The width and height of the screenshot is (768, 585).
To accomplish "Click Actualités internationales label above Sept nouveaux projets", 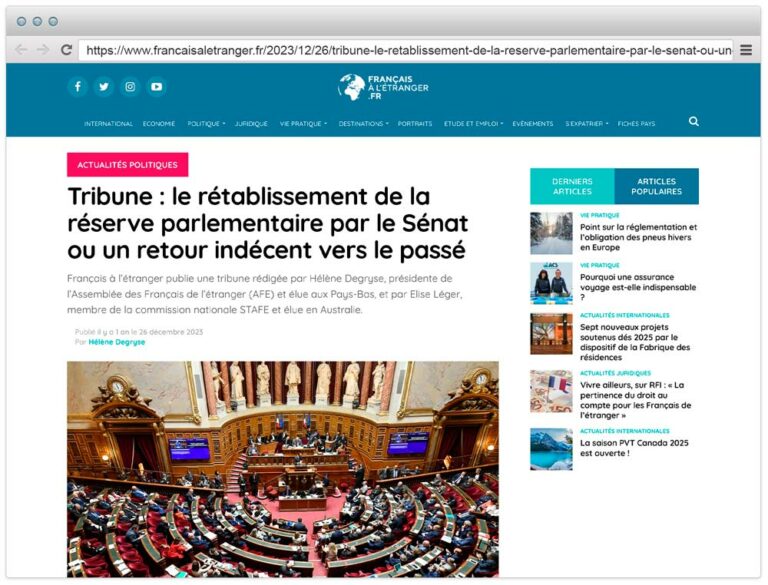I will [x=624, y=315].
